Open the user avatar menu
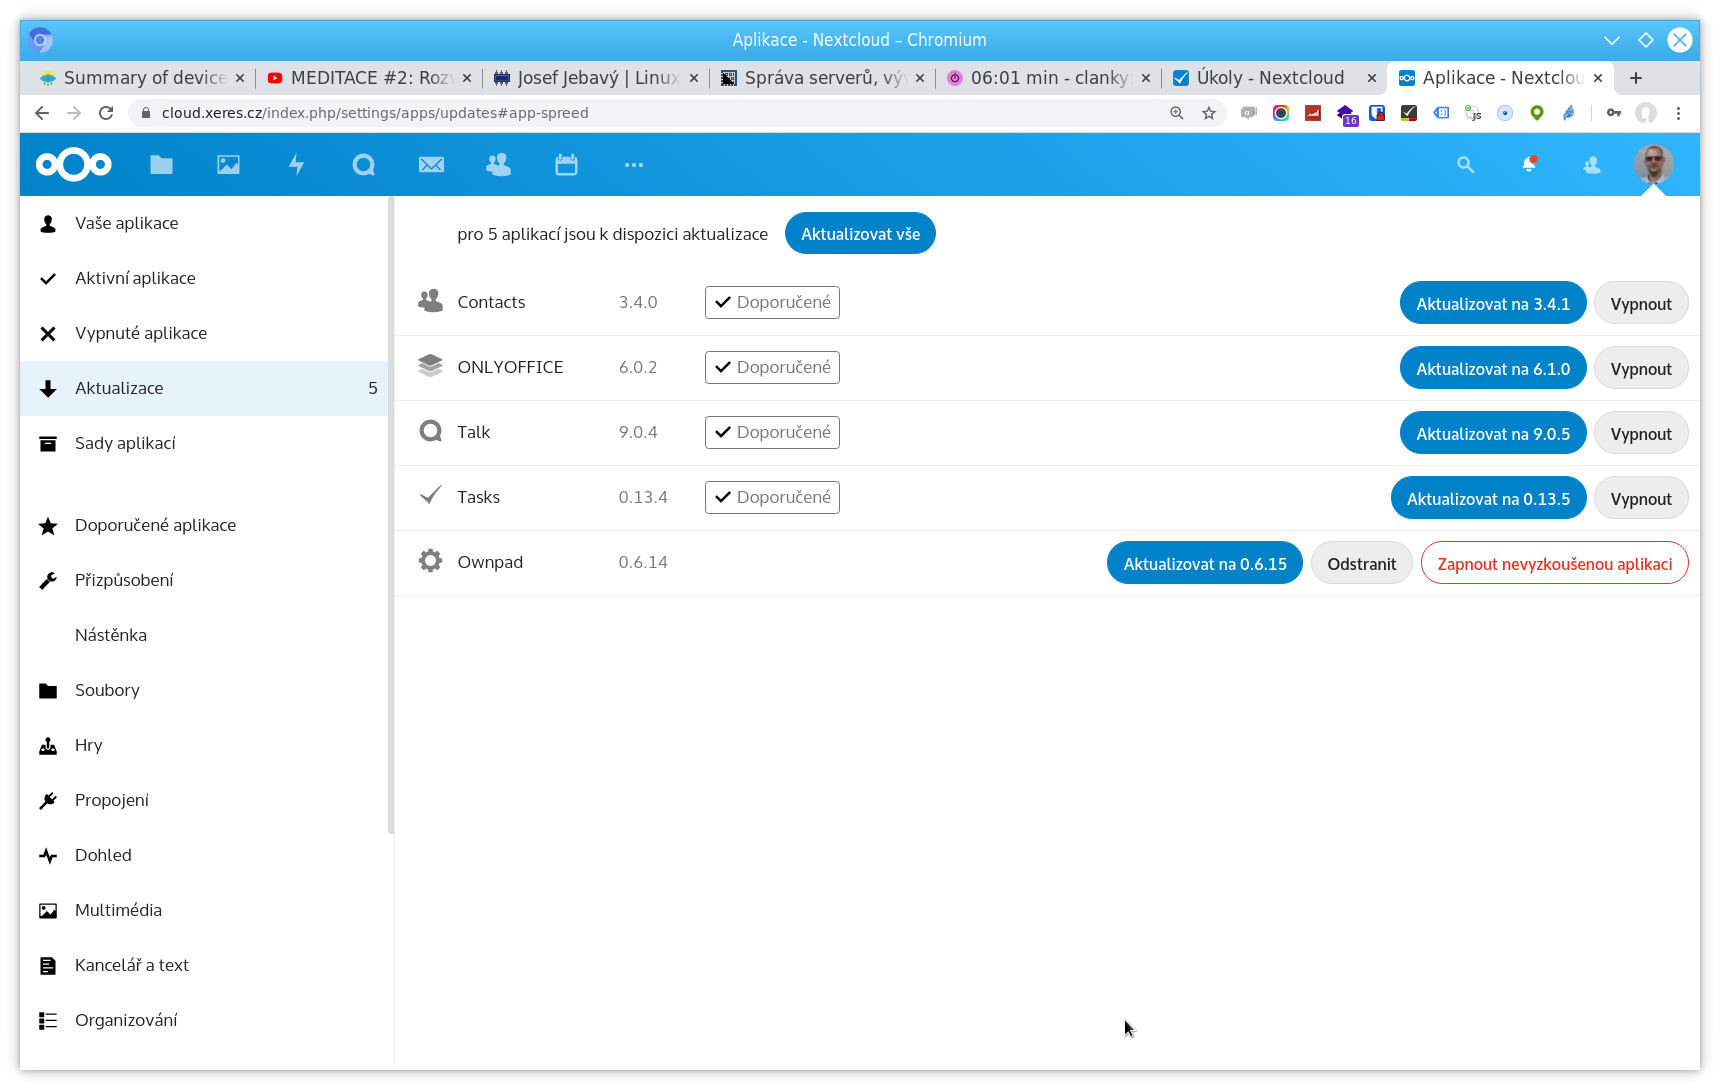 1654,164
